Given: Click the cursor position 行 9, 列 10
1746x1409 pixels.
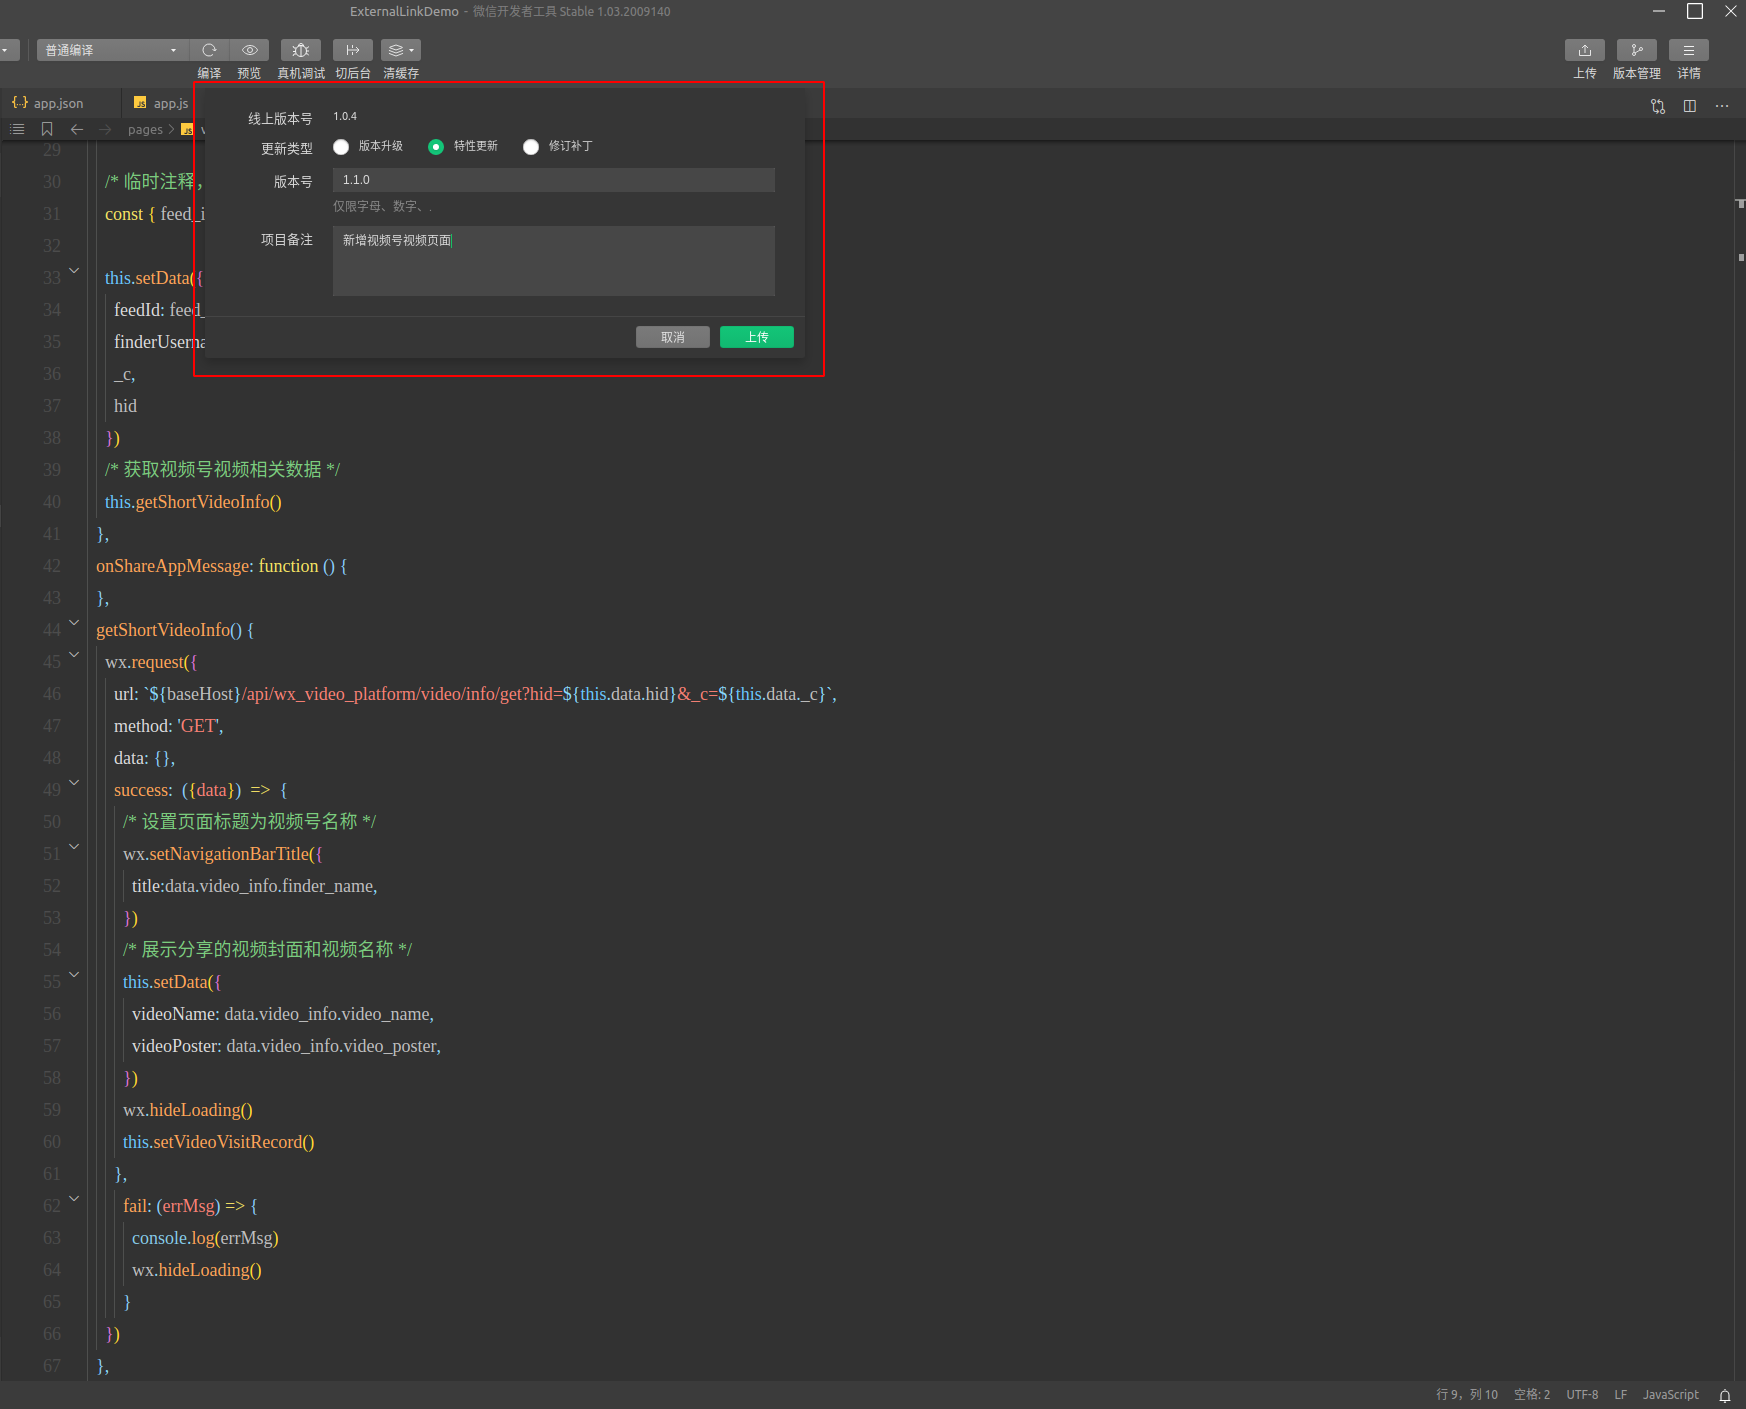Looking at the screenshot, I should click(x=1467, y=1395).
